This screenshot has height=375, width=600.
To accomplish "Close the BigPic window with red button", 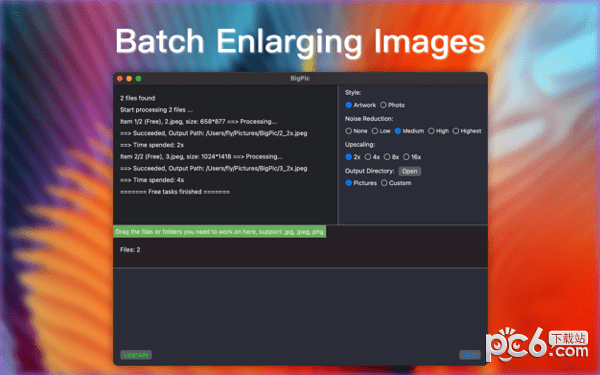I will click(x=120, y=78).
